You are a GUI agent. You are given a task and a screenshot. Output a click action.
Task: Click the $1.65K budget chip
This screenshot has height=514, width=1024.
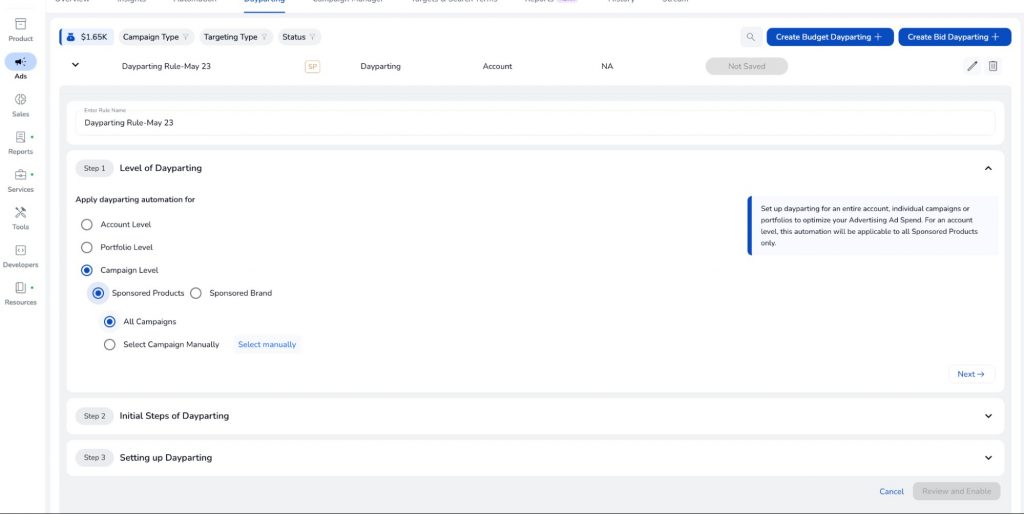coord(88,37)
